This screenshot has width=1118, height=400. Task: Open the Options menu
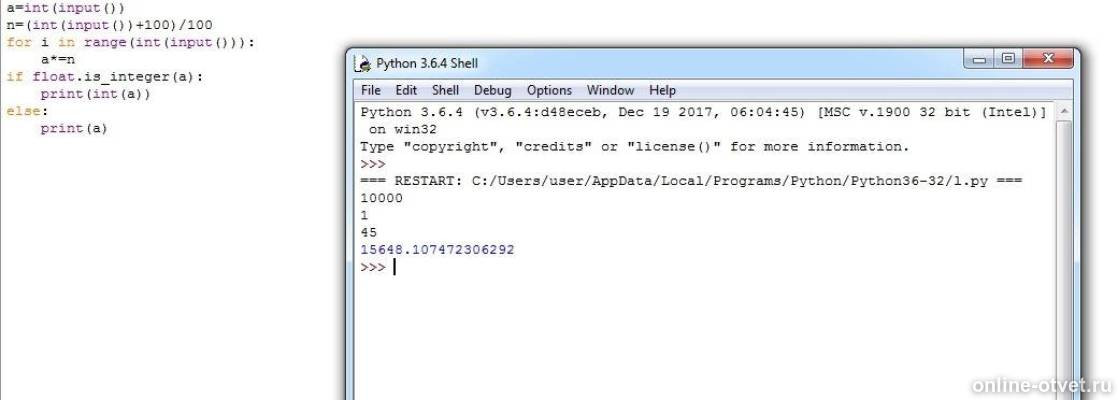click(x=549, y=91)
